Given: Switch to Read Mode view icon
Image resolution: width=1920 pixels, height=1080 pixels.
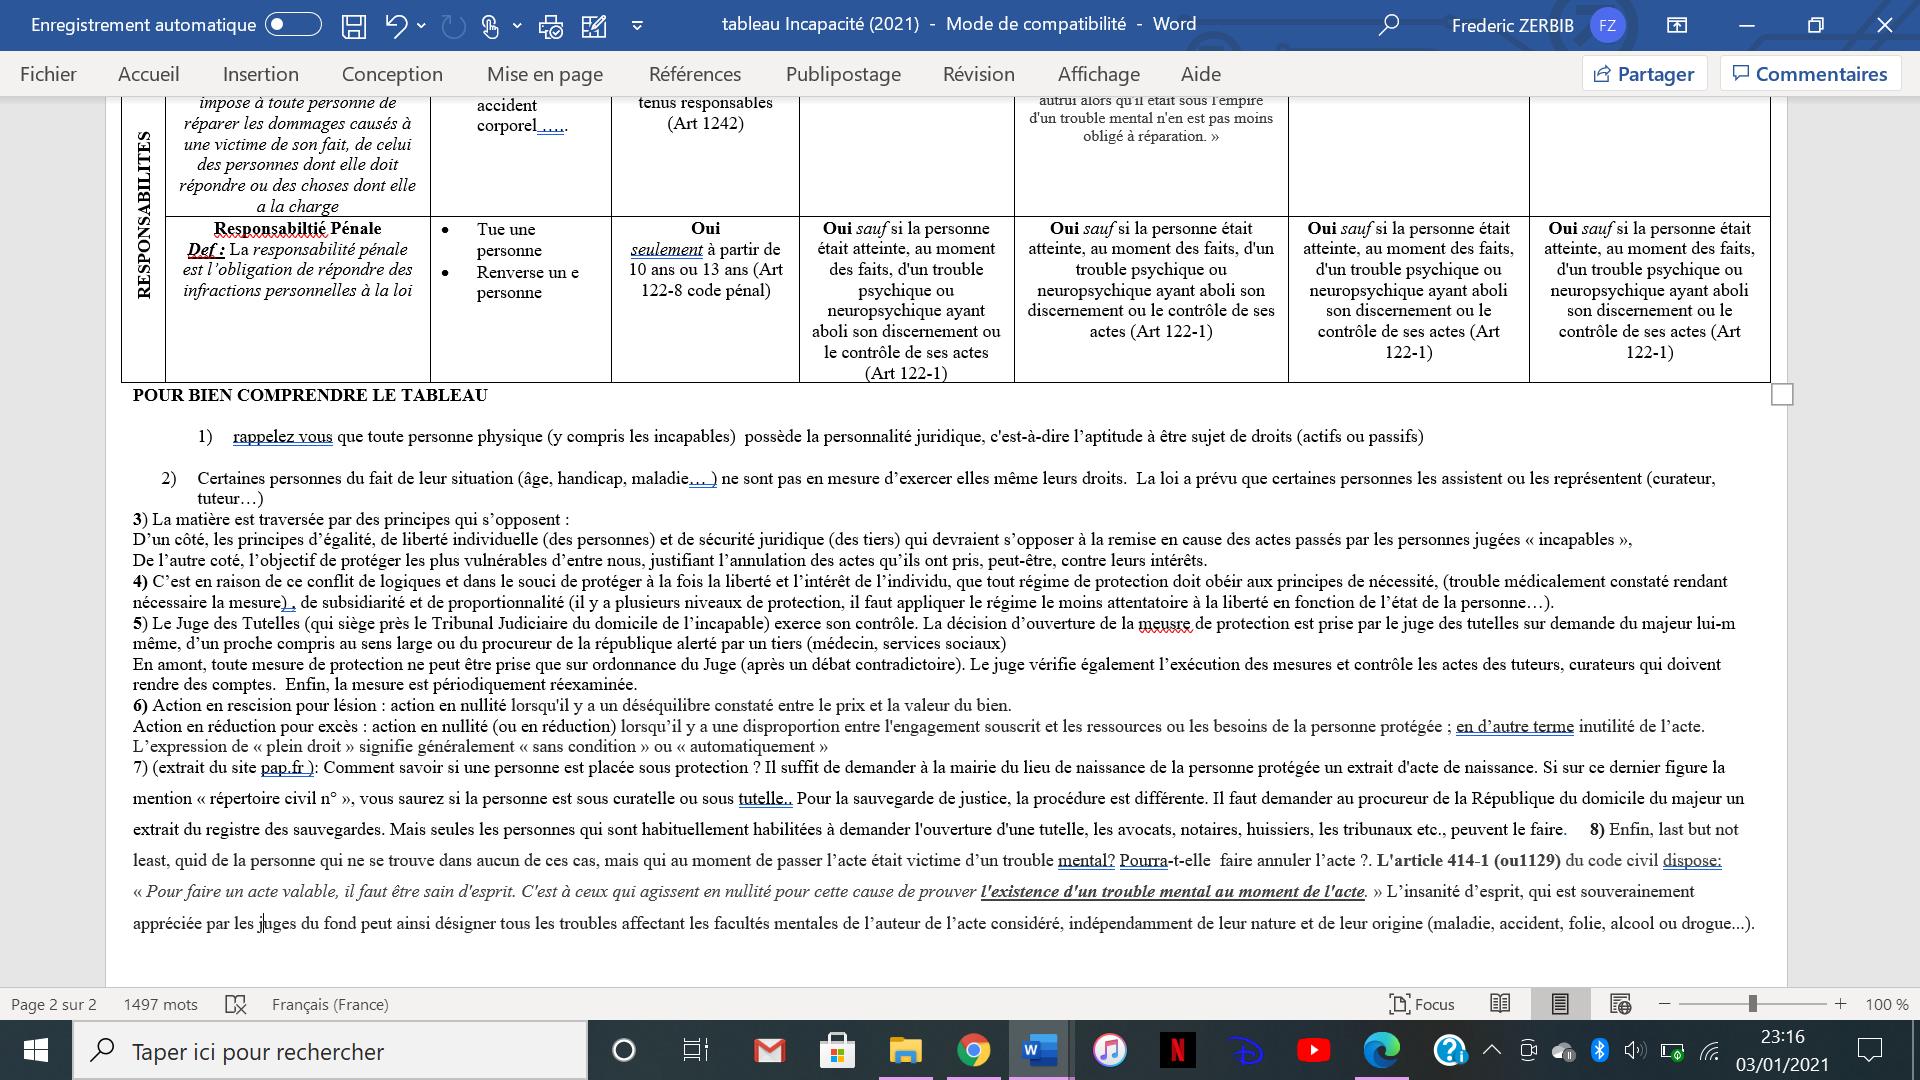Looking at the screenshot, I should (1500, 1004).
